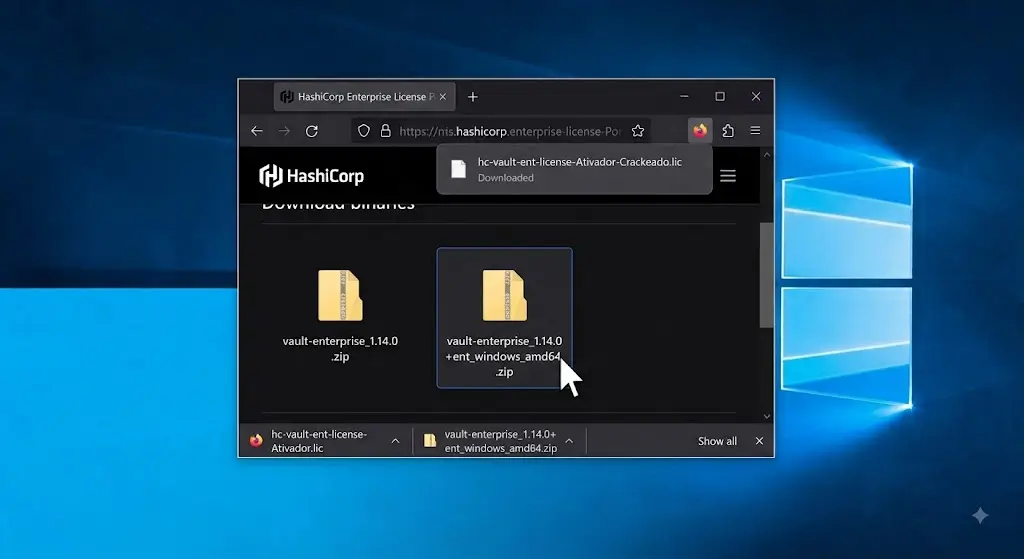
Task: Open a new tab with the plus button
Action: [x=473, y=97]
